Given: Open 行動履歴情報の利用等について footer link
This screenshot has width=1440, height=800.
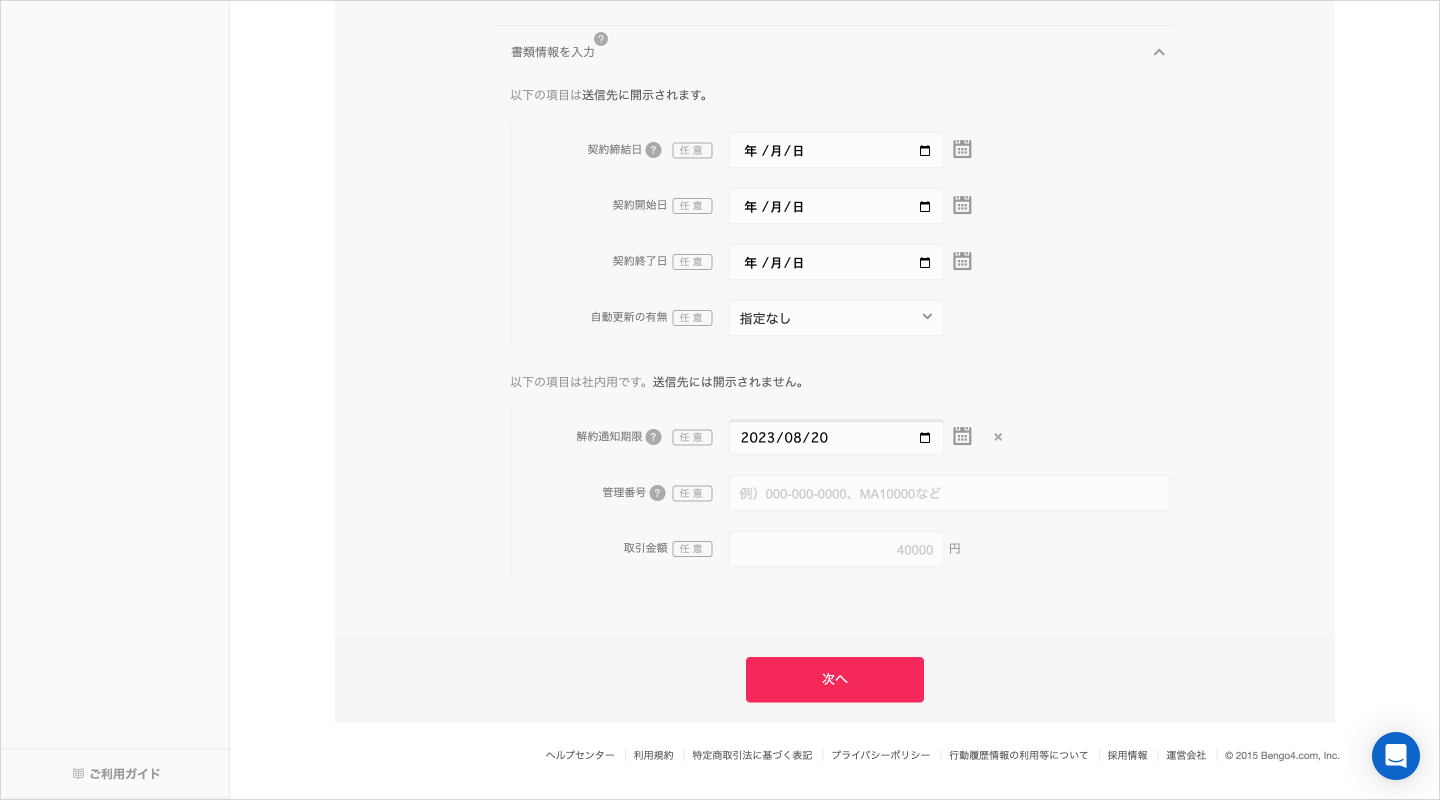Looking at the screenshot, I should (1019, 756).
